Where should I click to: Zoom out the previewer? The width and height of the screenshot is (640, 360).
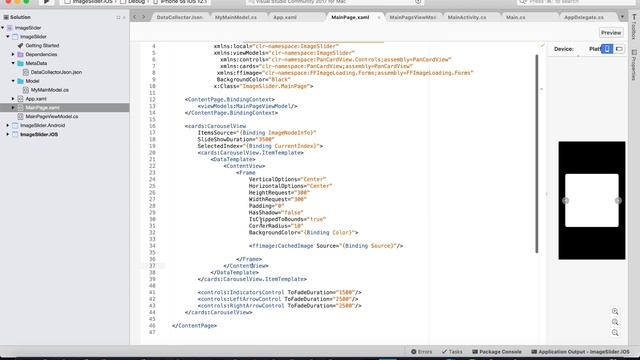pyautogui.click(x=615, y=333)
